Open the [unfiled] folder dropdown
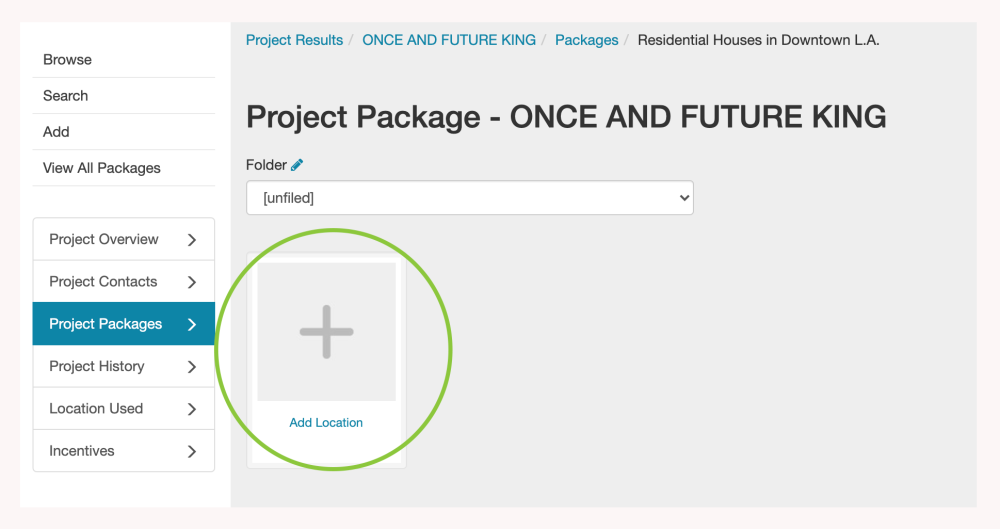The image size is (1000, 529). [469, 198]
